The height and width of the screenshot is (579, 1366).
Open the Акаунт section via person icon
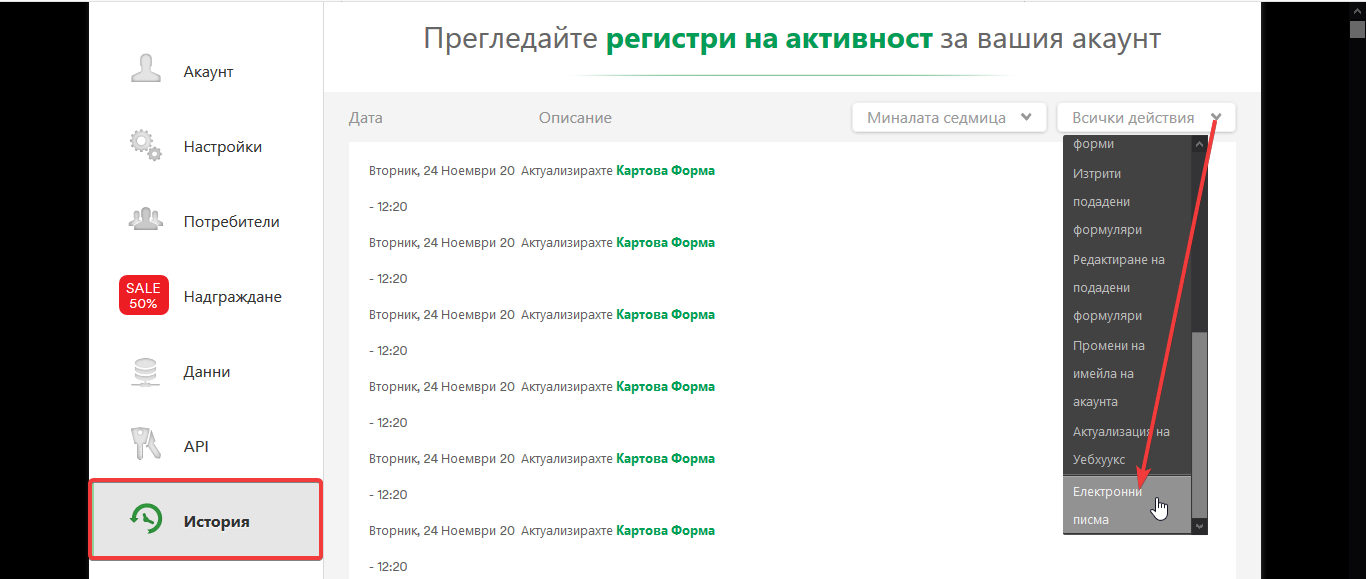[x=146, y=71]
